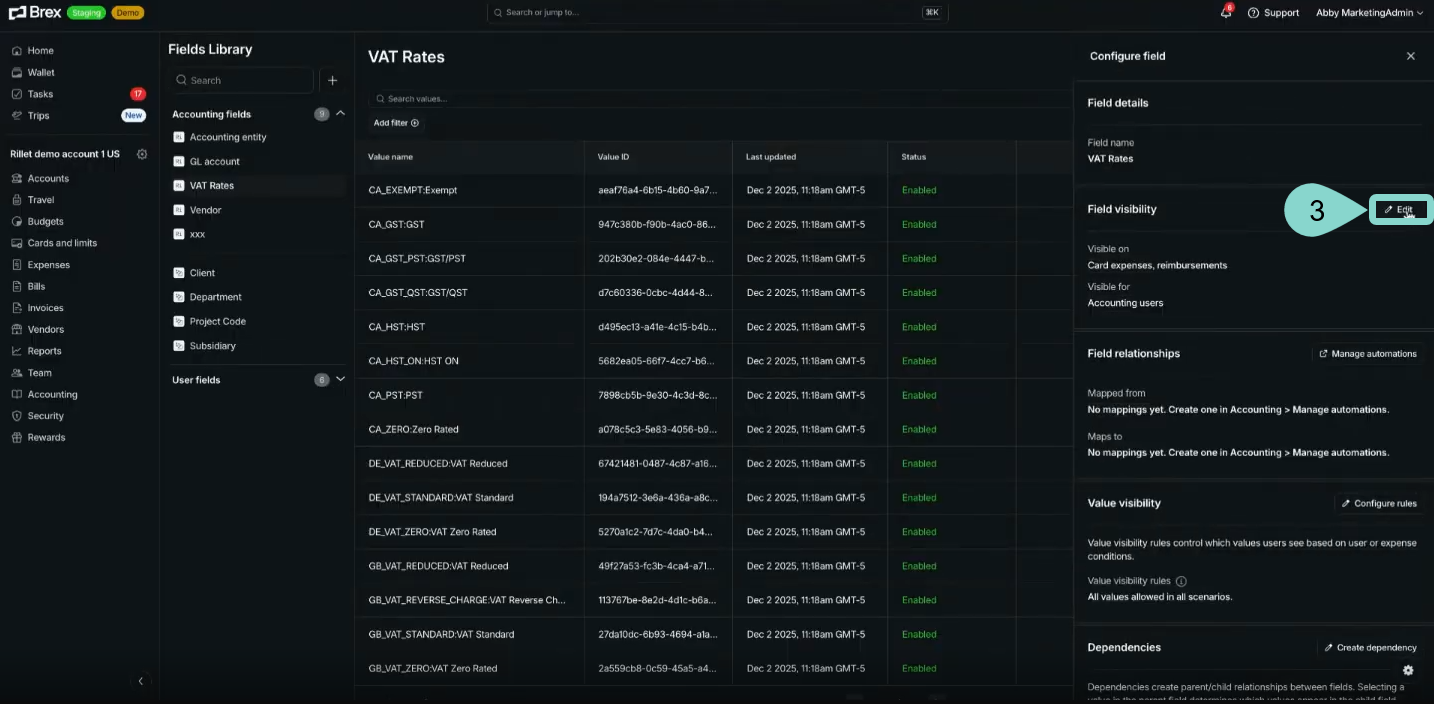Click Add filter above the values table
This screenshot has height=704, width=1434.
396,123
